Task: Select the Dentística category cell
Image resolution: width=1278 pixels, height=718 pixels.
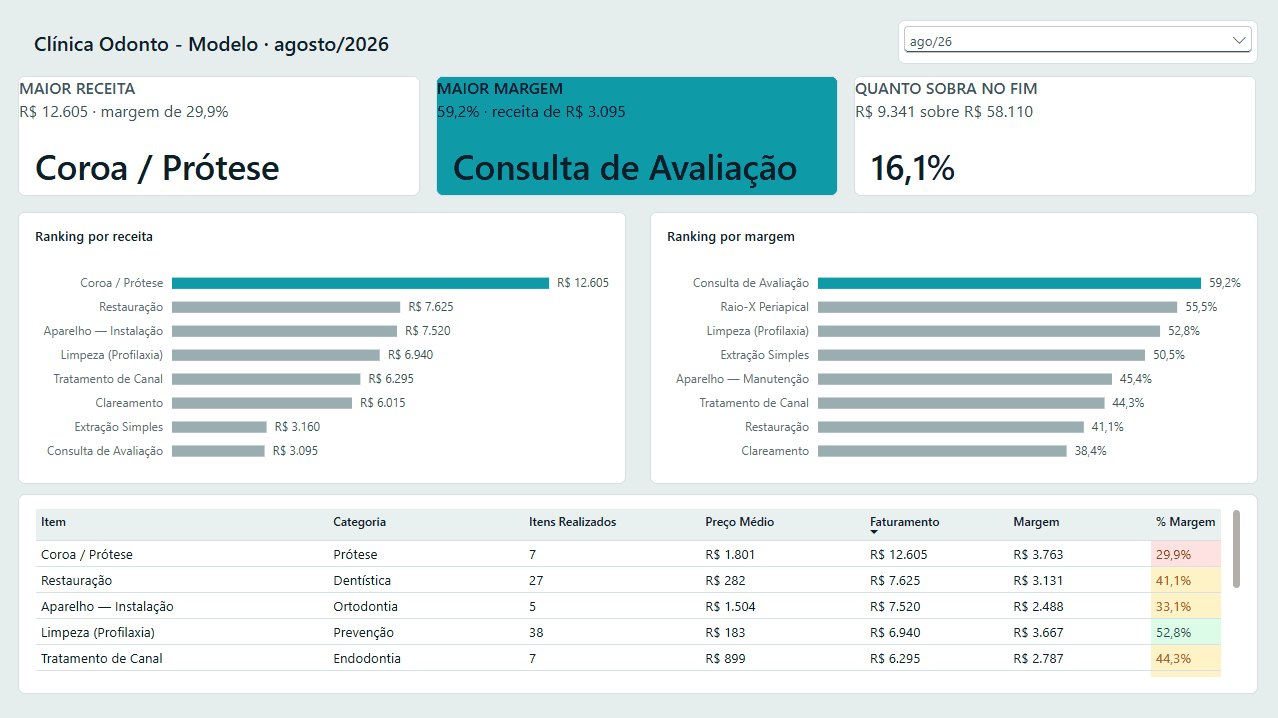Action: [x=362, y=580]
